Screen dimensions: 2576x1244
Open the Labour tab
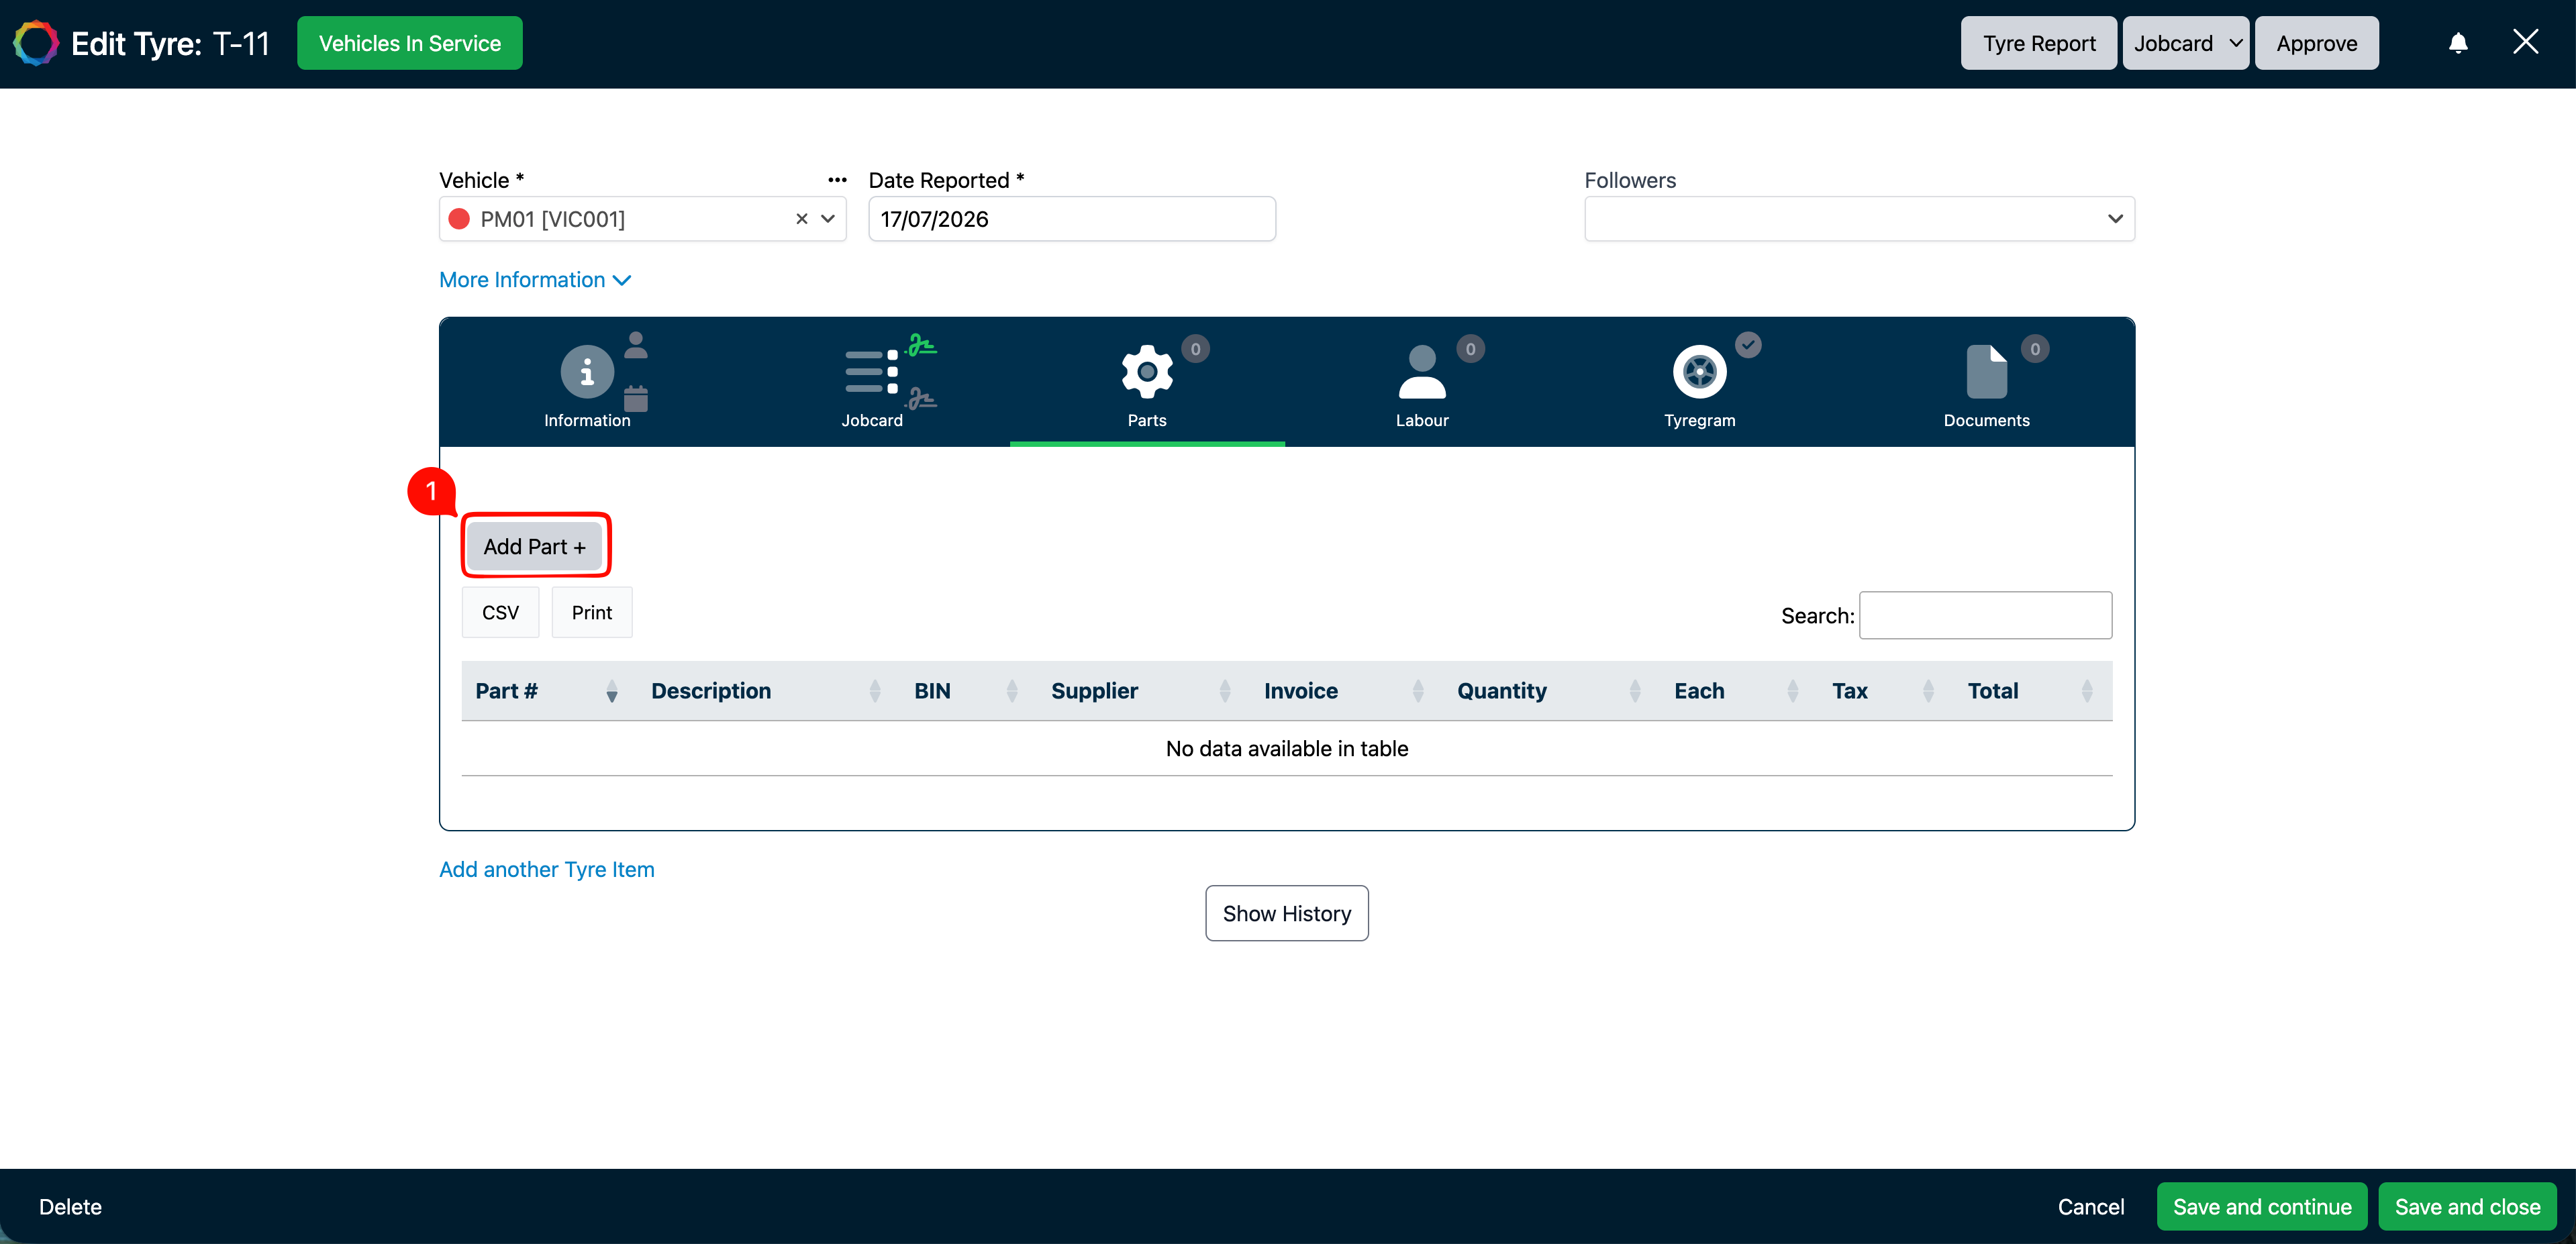1422,385
